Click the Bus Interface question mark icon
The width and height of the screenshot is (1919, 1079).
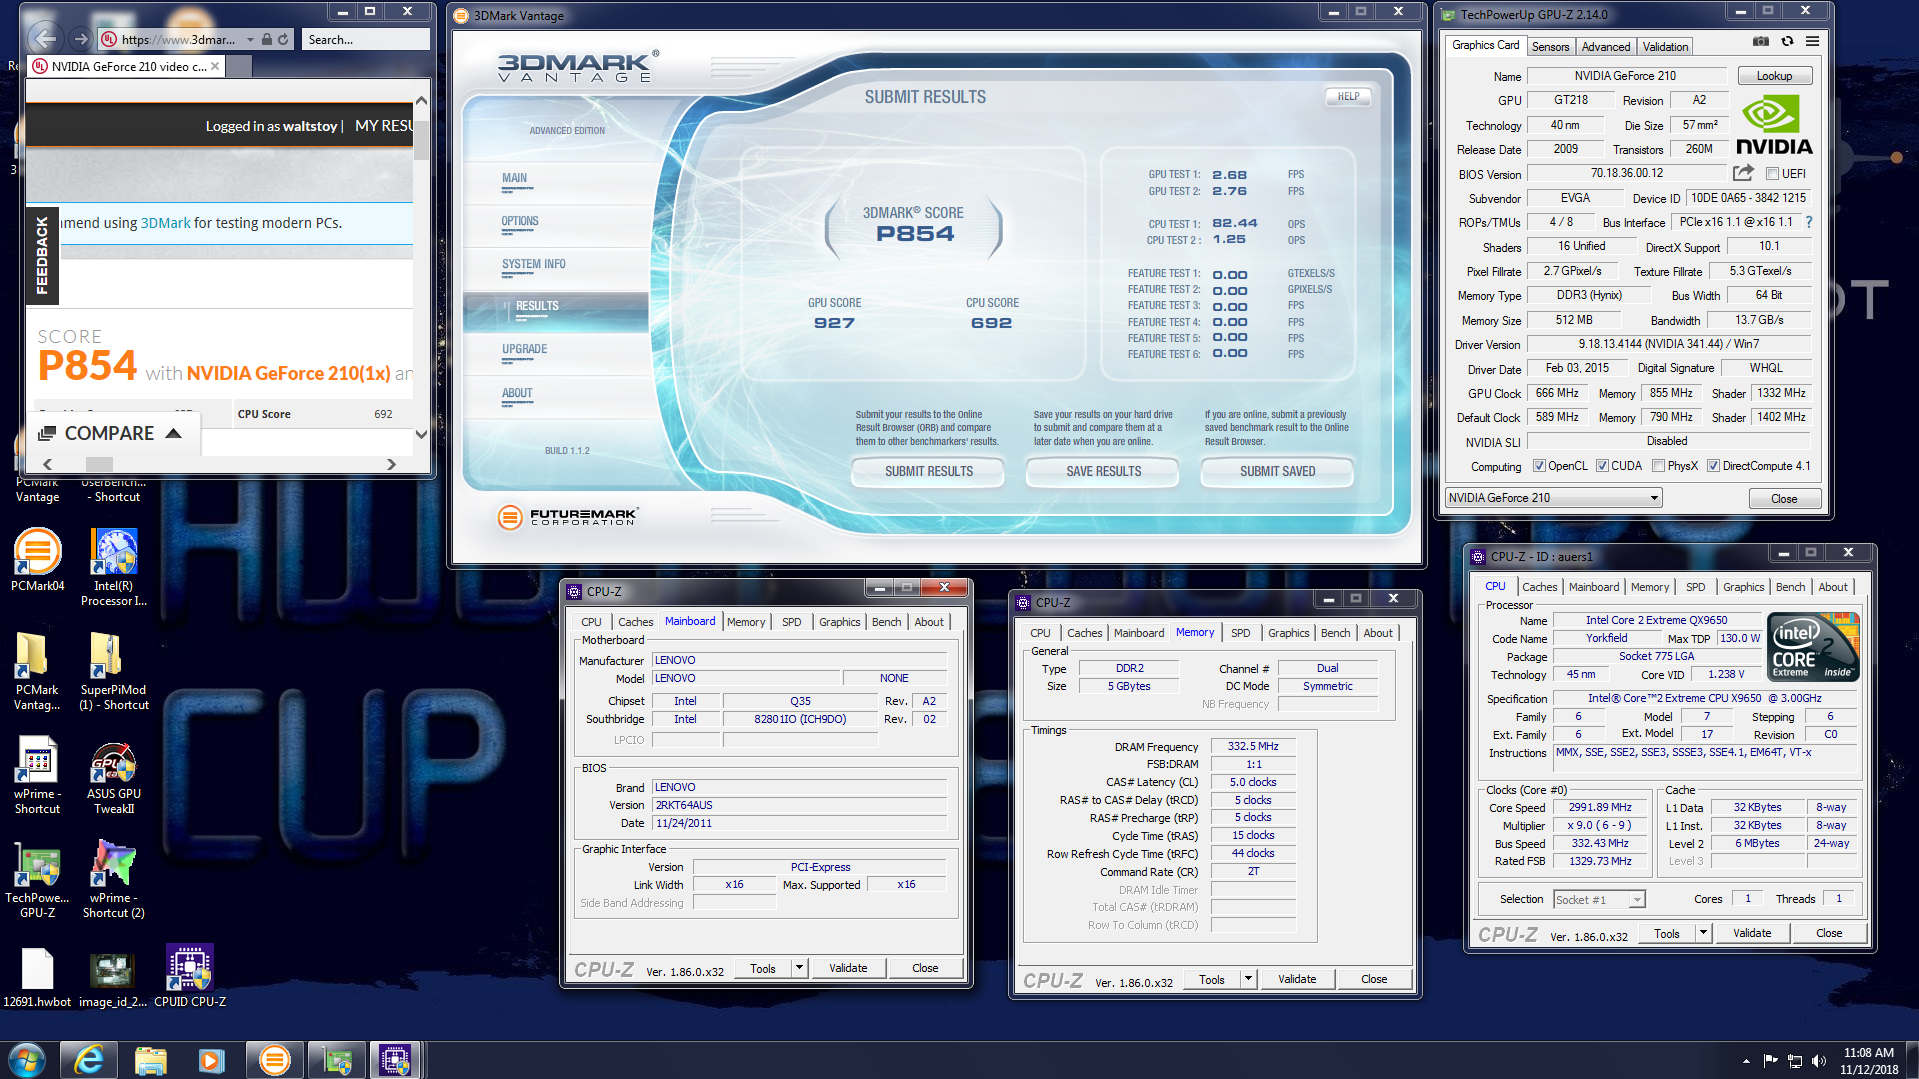(x=1808, y=222)
